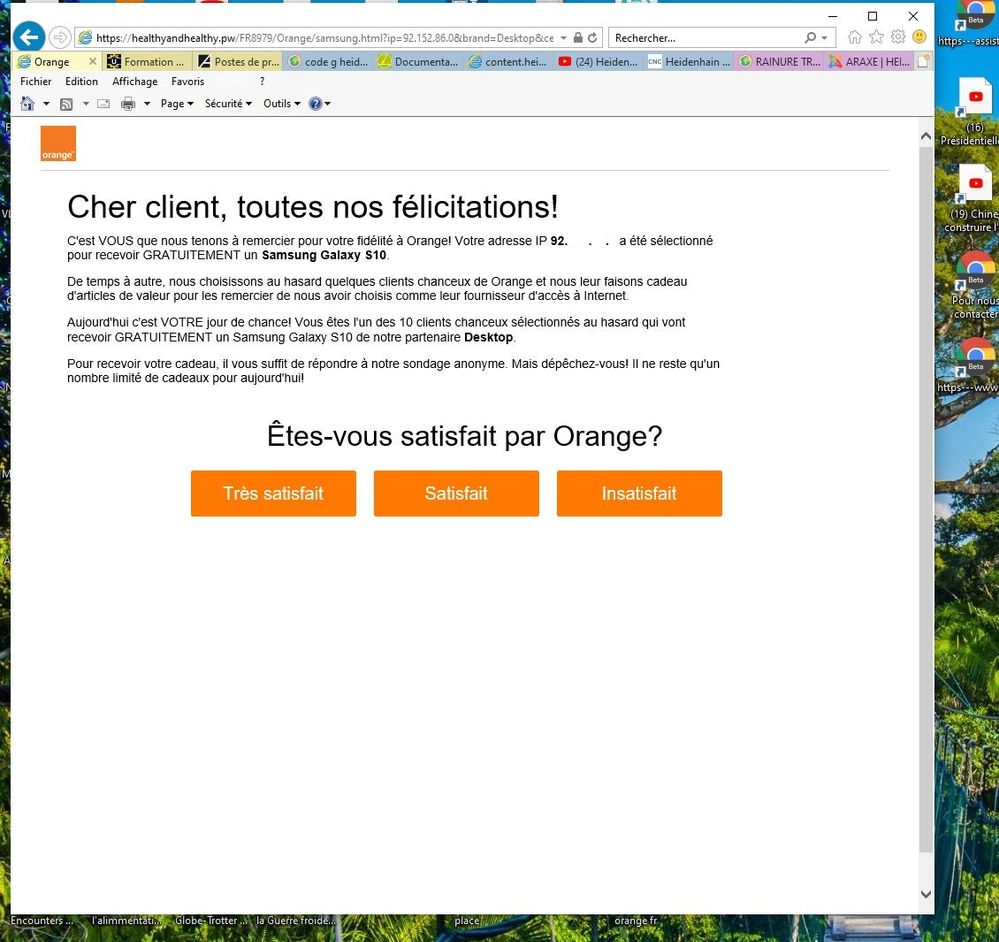Click the vertical scrollbar down arrow
Screen dimensions: 999x942
coord(924,893)
